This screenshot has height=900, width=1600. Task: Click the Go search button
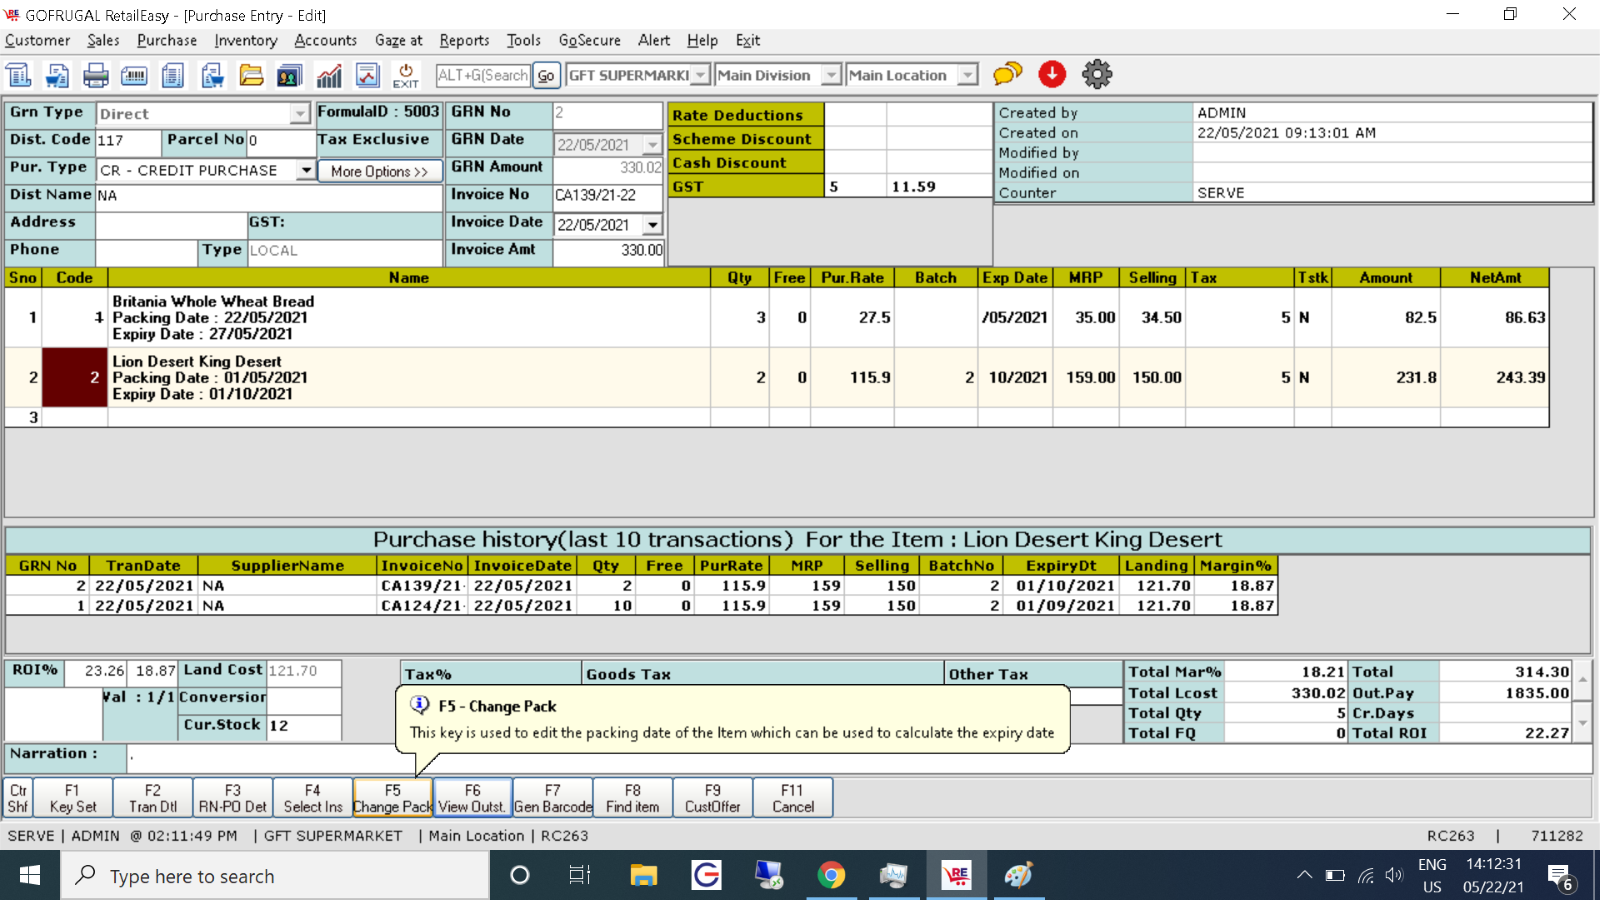[x=546, y=75]
